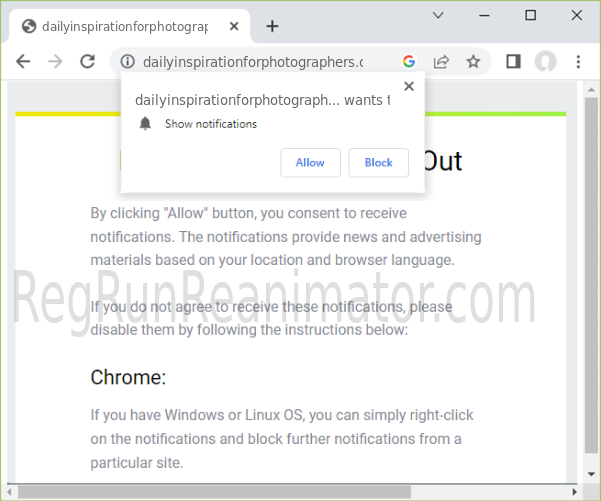Open the profile avatar menu
This screenshot has width=601, height=501.
click(545, 61)
